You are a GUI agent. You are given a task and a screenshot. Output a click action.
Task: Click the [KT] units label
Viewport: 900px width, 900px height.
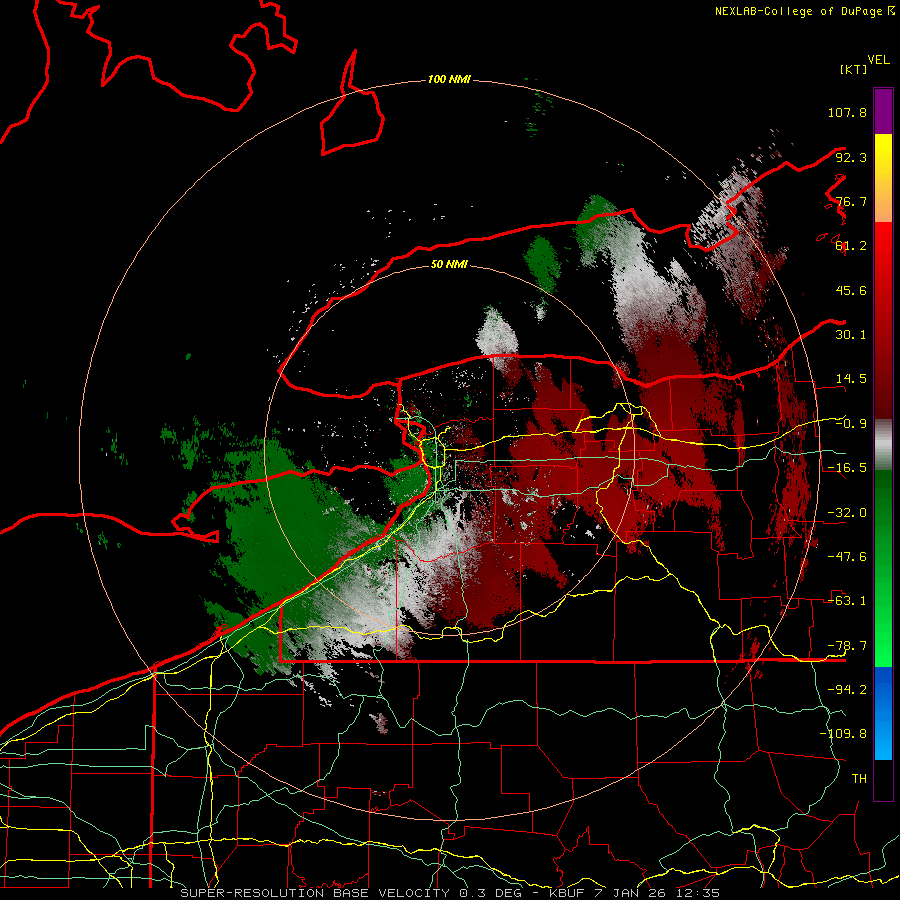[854, 69]
